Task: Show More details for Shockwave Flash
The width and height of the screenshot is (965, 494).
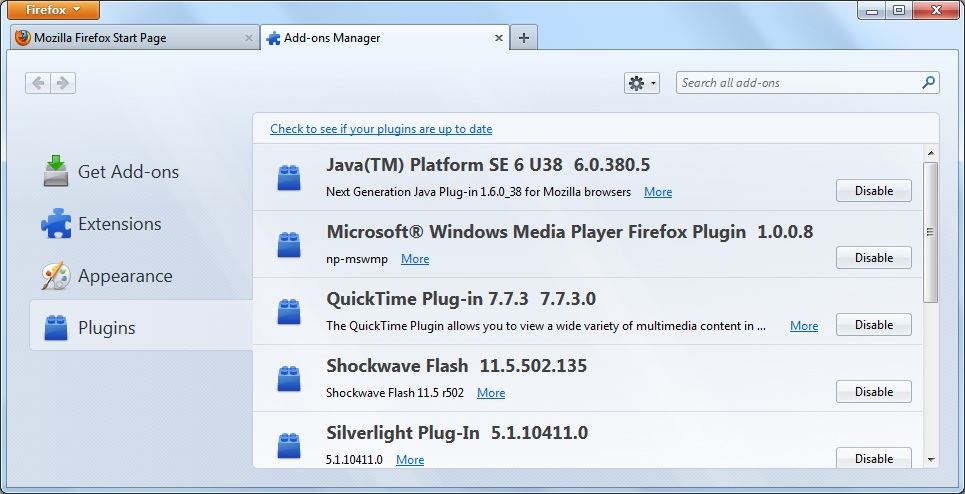Action: (x=491, y=393)
